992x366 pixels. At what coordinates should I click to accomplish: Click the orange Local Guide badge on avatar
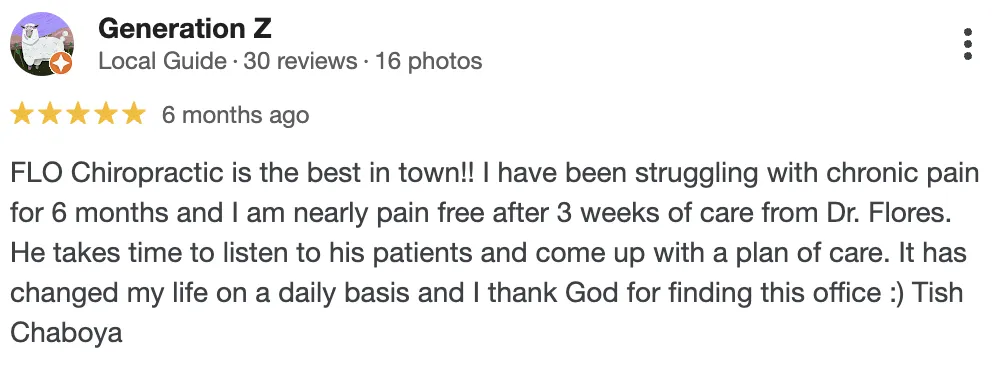tap(61, 64)
